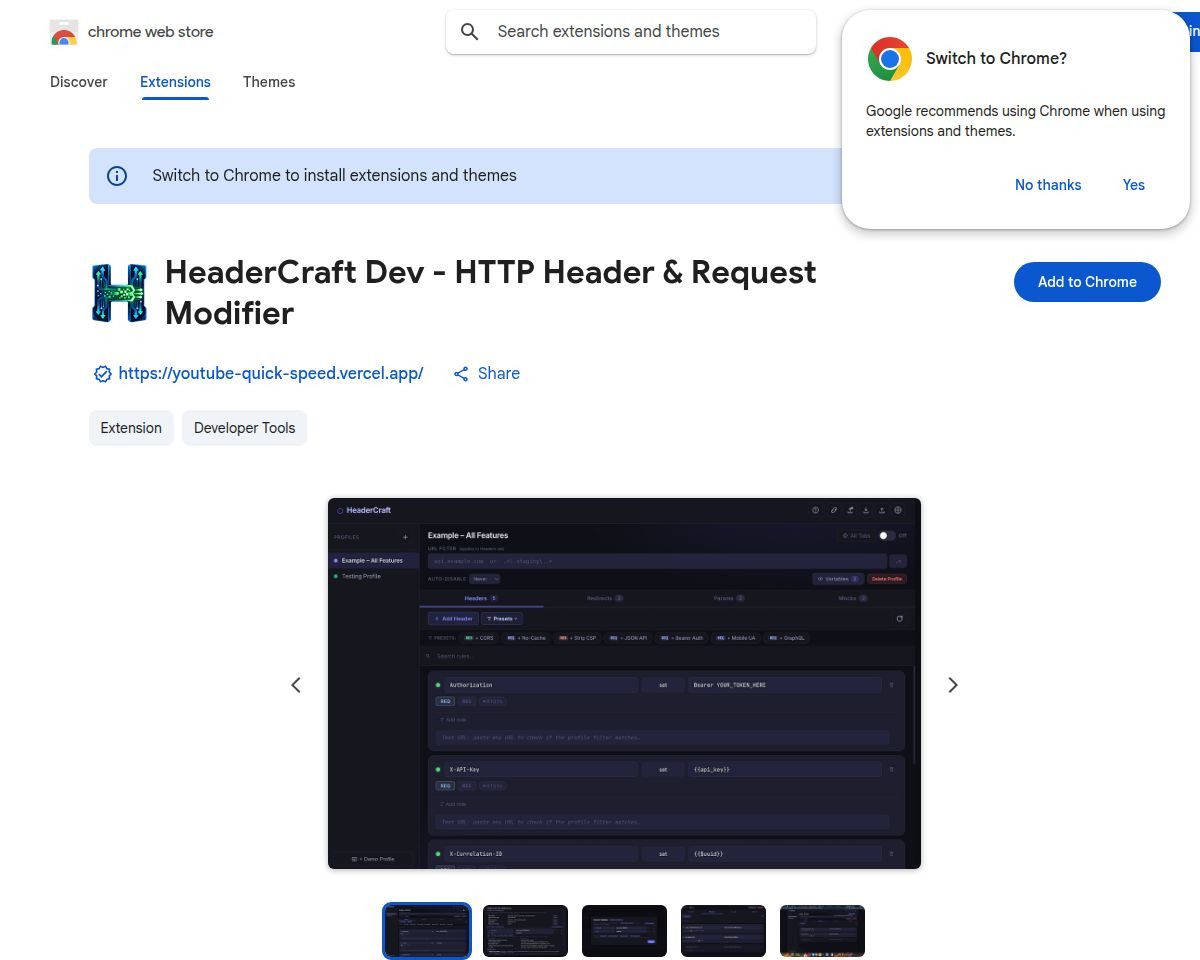The image size is (1200, 960).
Task: Click the search magnifier icon
Action: coord(470,32)
